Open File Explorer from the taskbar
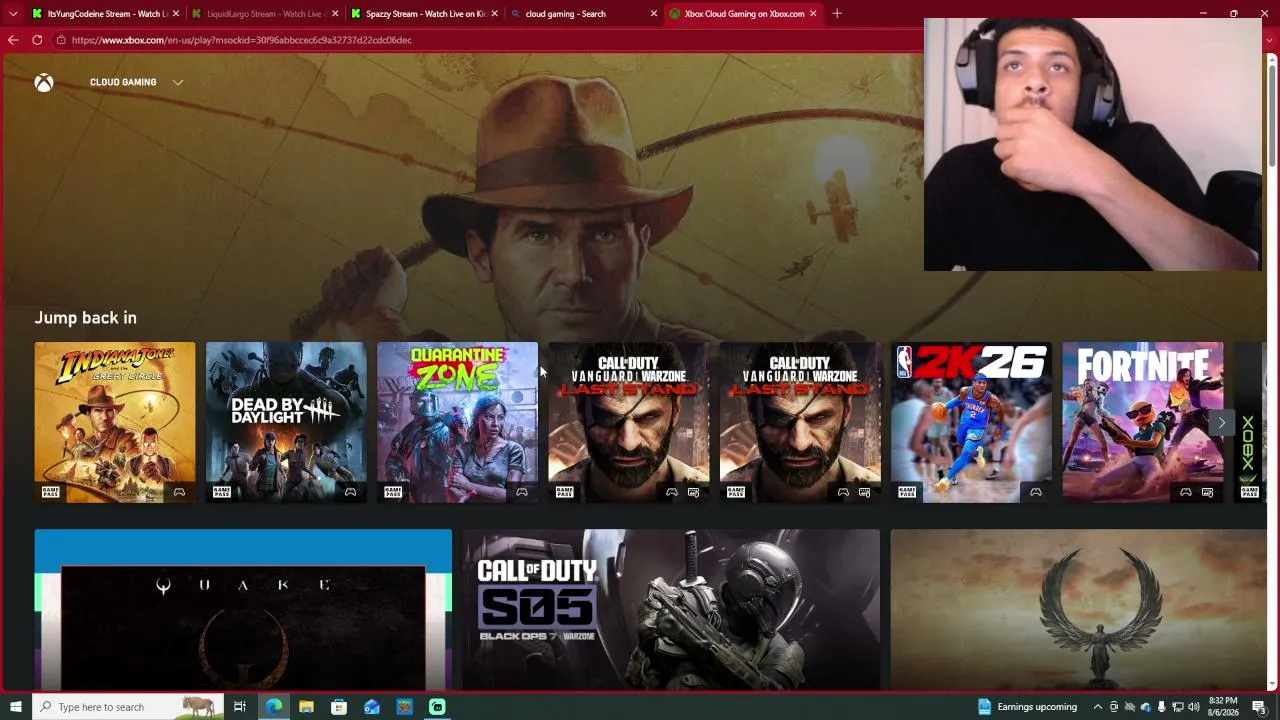Image resolution: width=1280 pixels, height=720 pixels. tap(306, 707)
